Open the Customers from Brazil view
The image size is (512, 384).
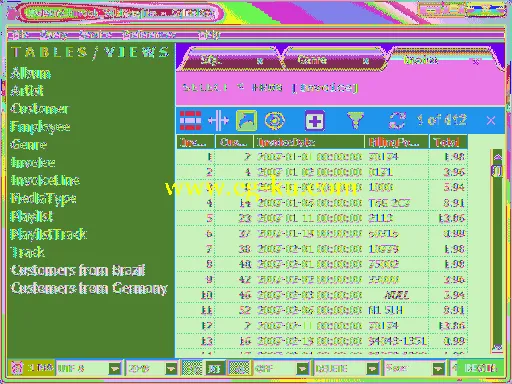pos(78,270)
